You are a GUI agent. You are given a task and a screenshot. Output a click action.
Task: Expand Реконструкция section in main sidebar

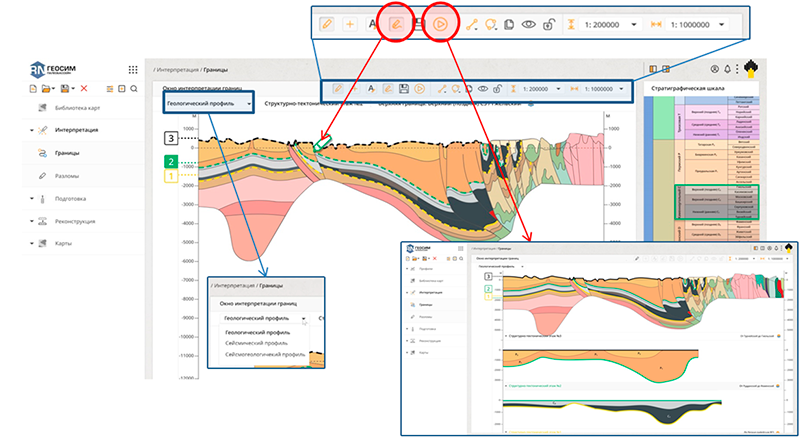click(32, 221)
